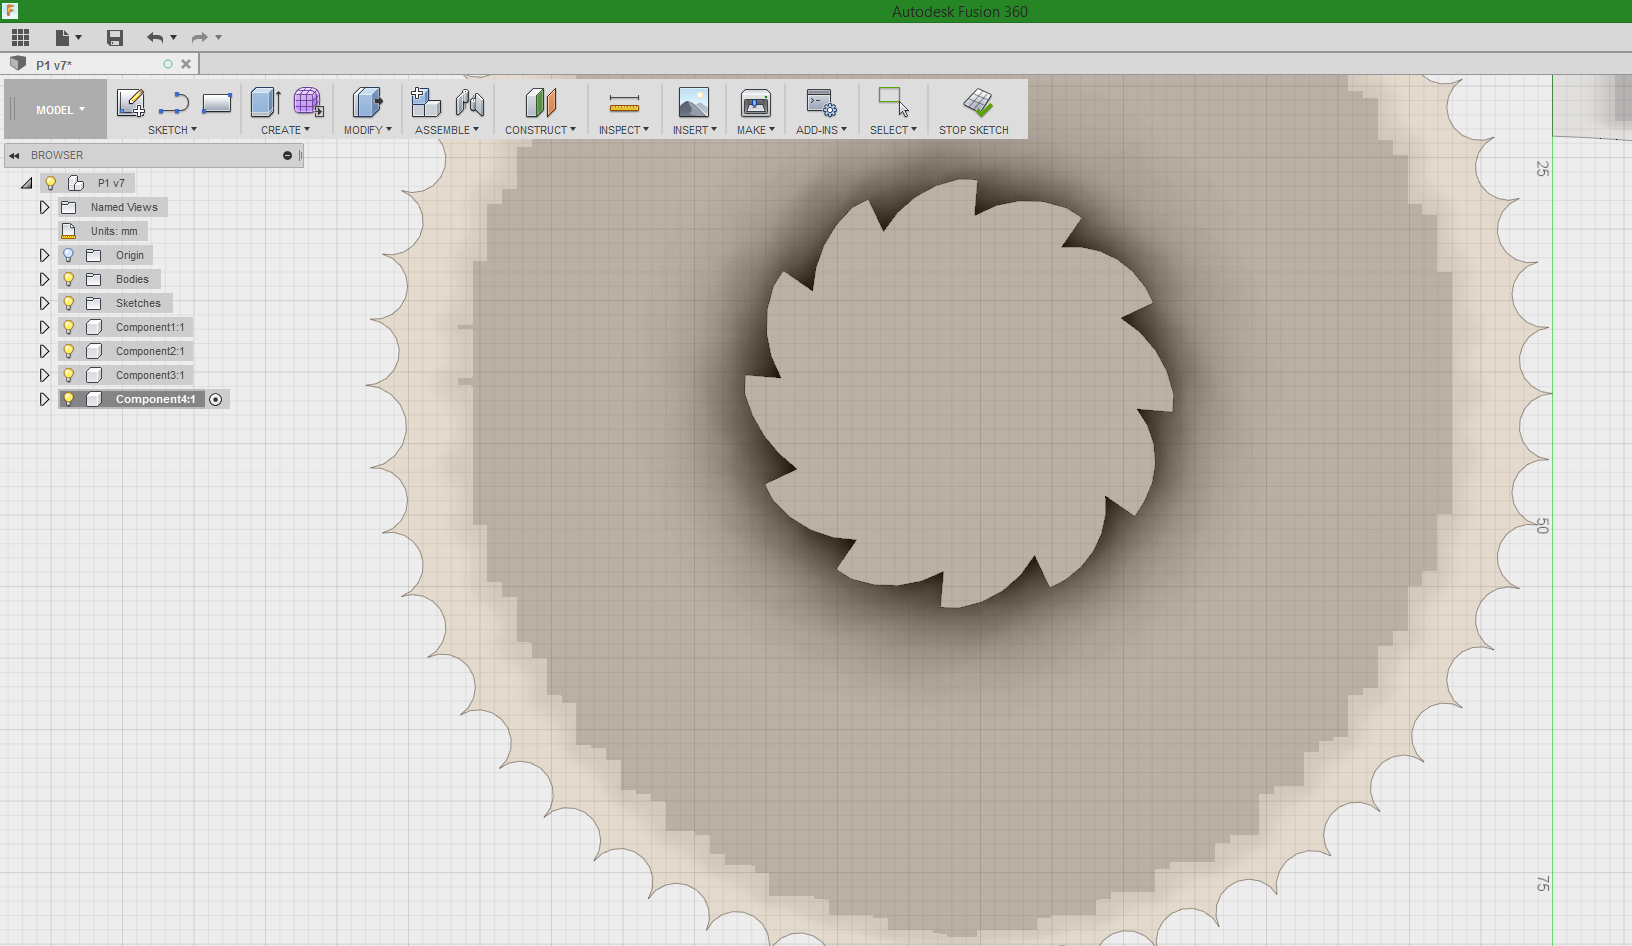Expand the Sketches folder
The image size is (1632, 946).
(44, 303)
